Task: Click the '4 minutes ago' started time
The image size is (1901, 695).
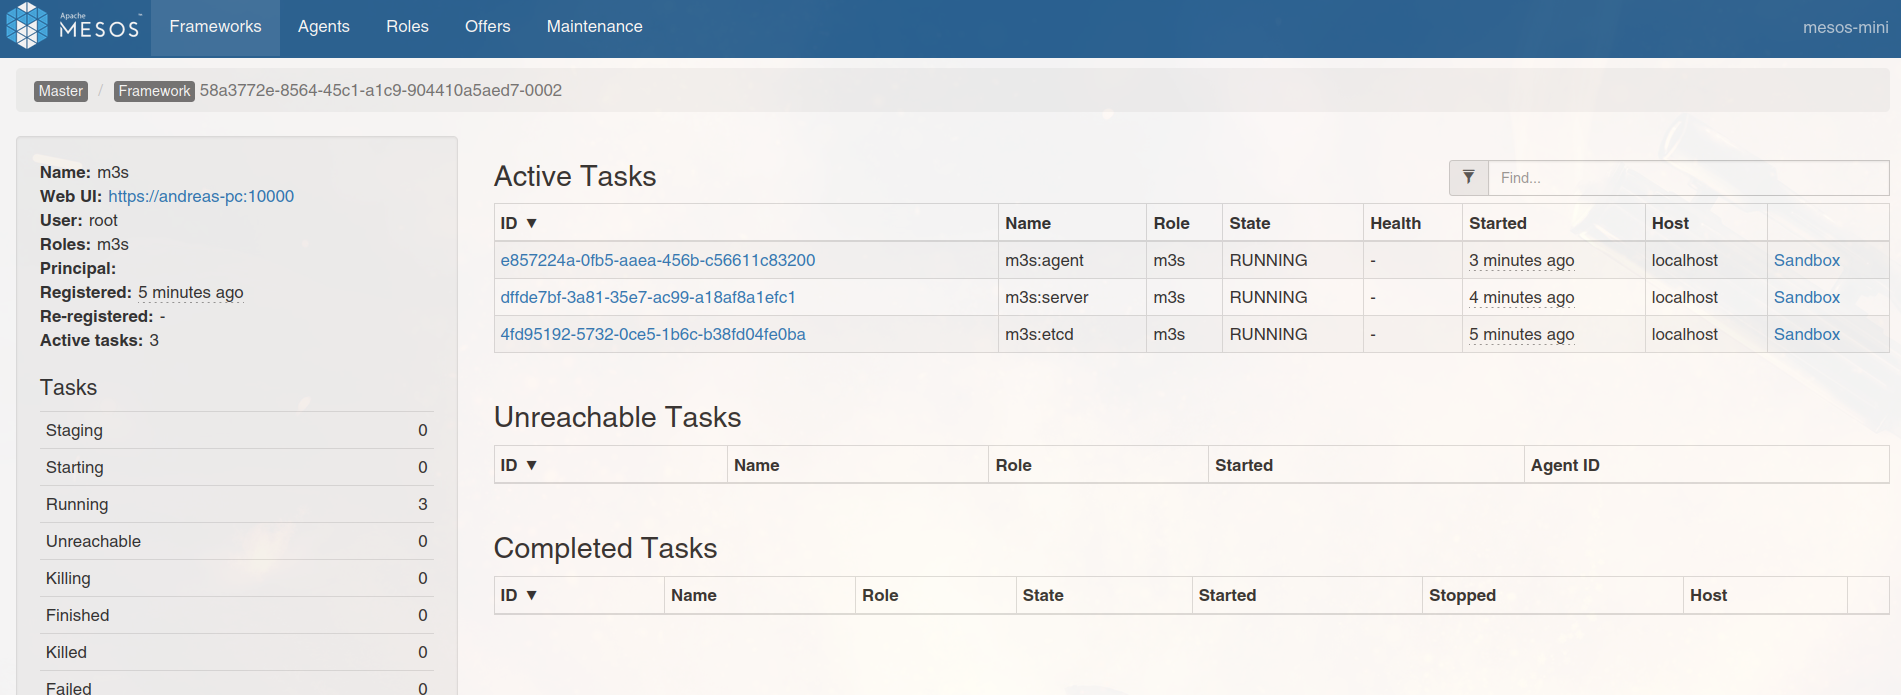Action: (x=1521, y=297)
